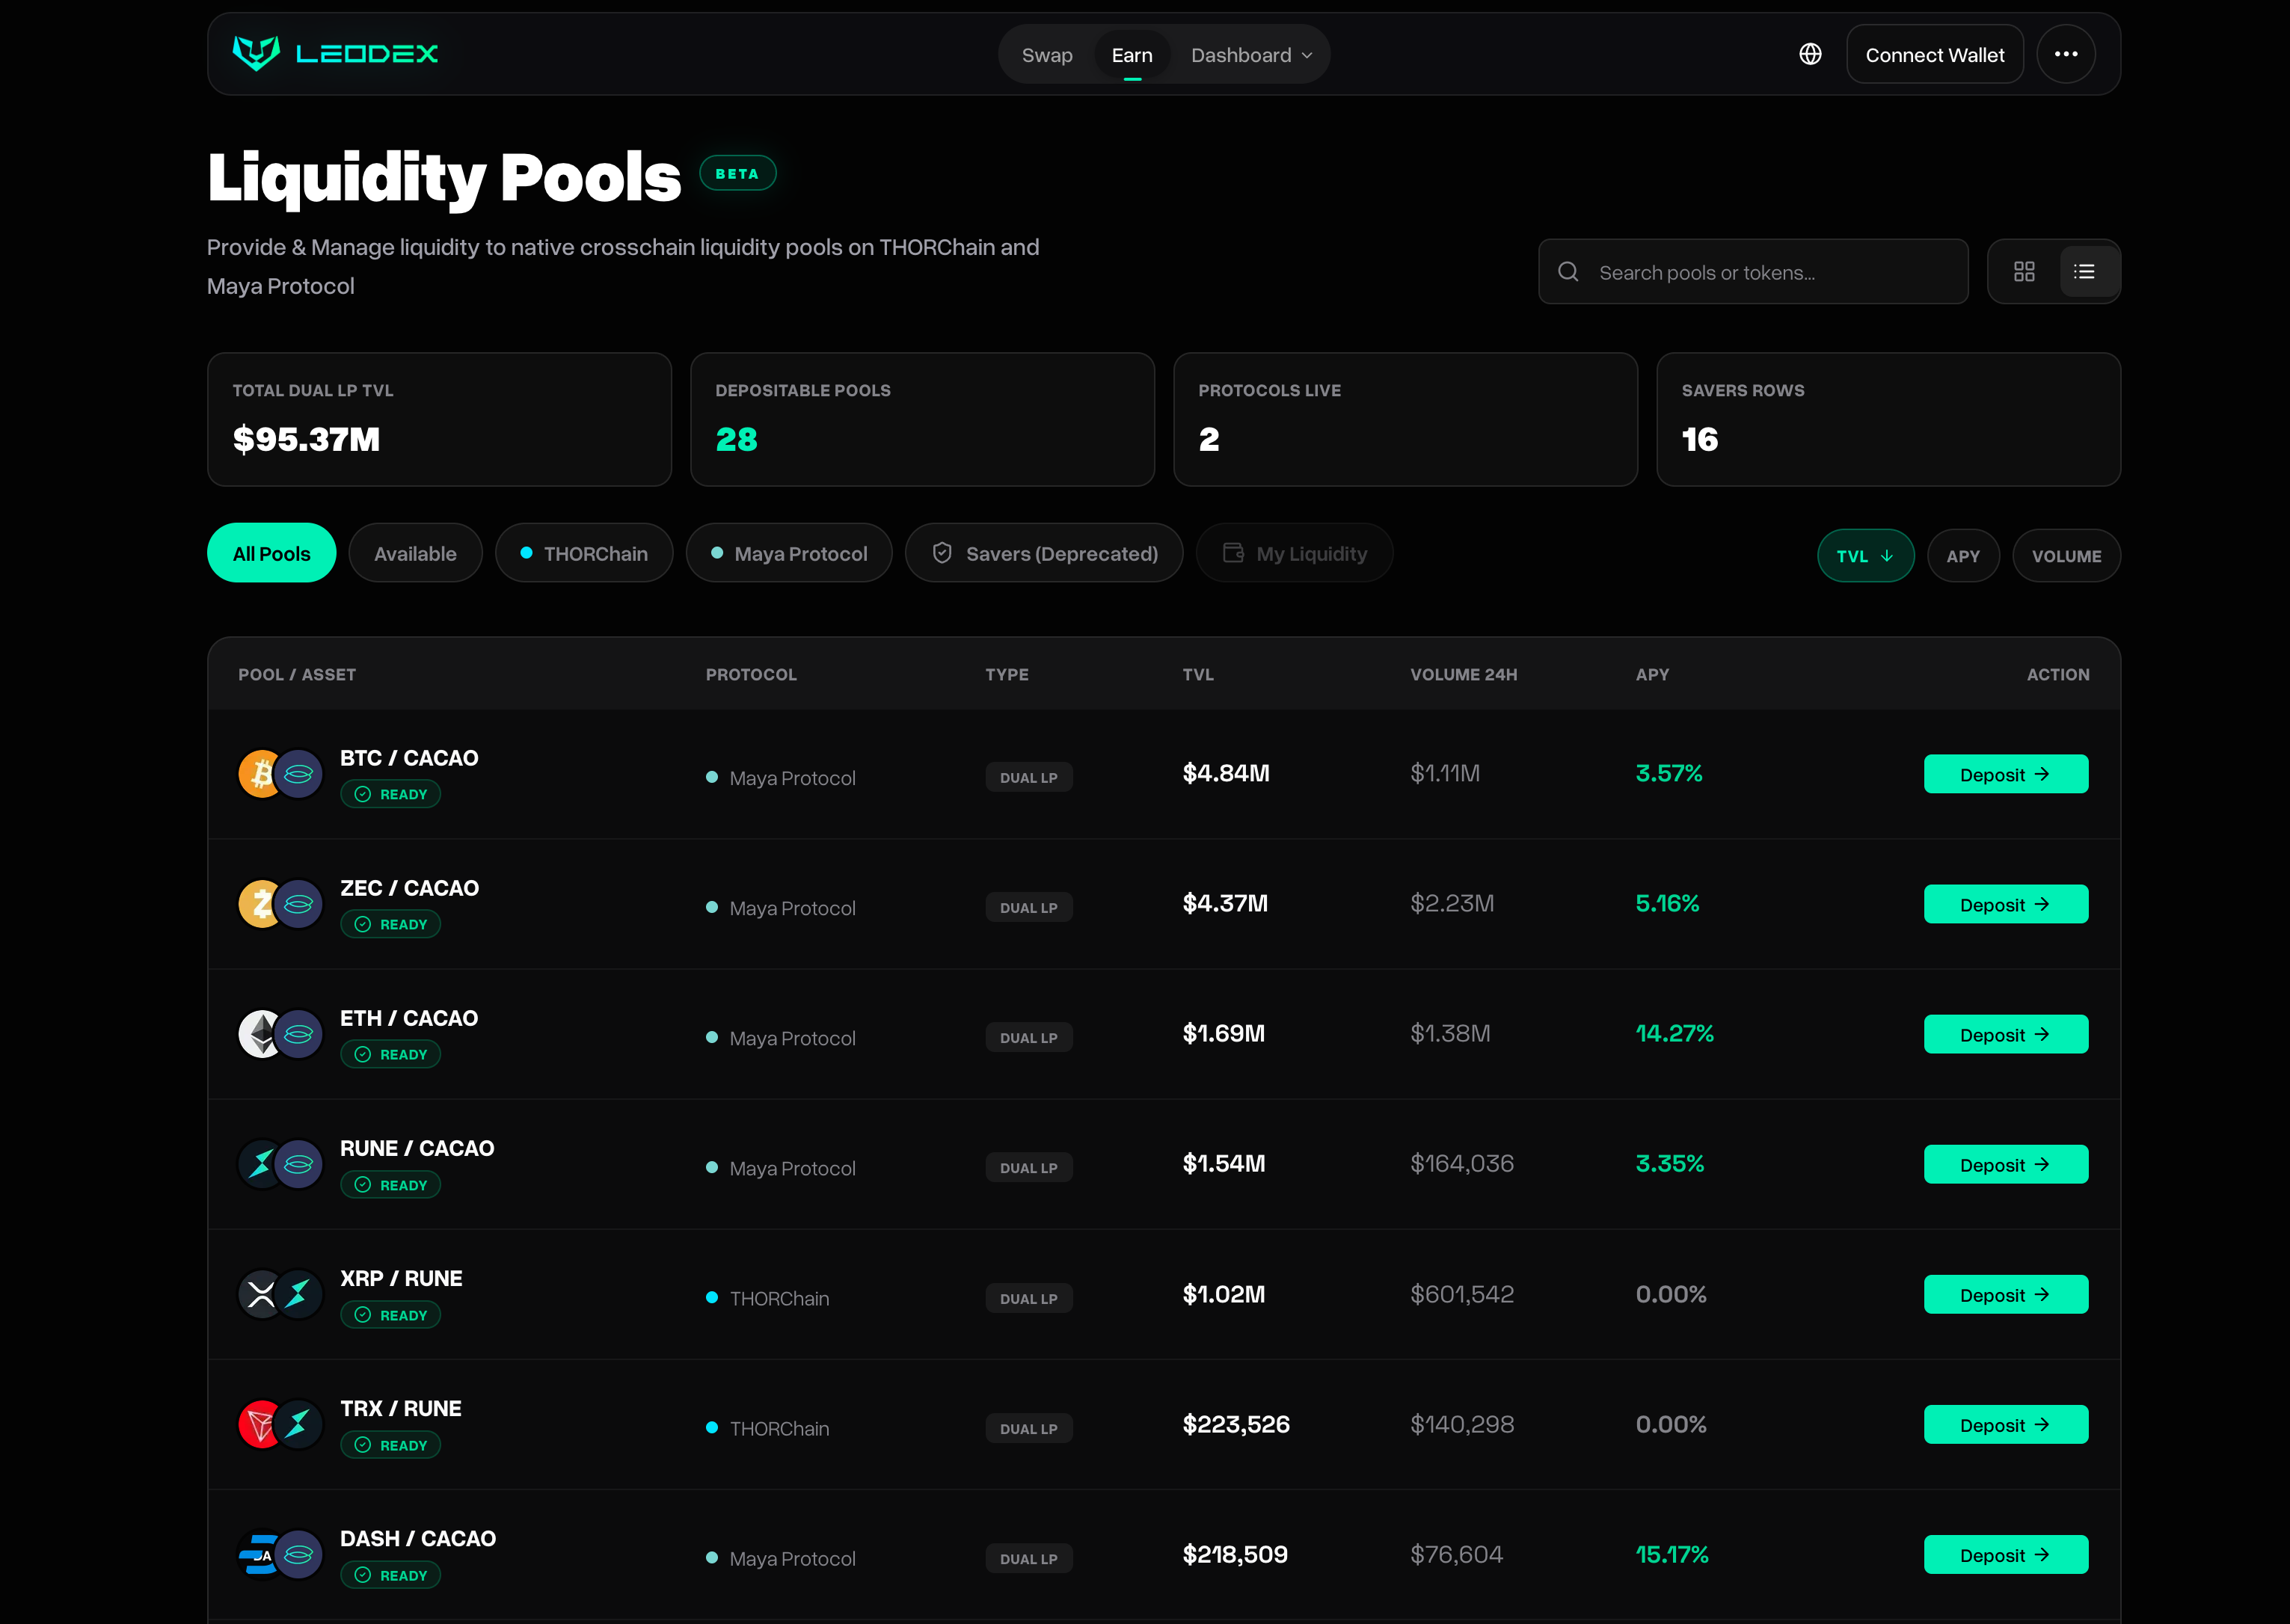Viewport: 2290px width, 1624px height.
Task: Click the LeoDex logo
Action: 335,53
